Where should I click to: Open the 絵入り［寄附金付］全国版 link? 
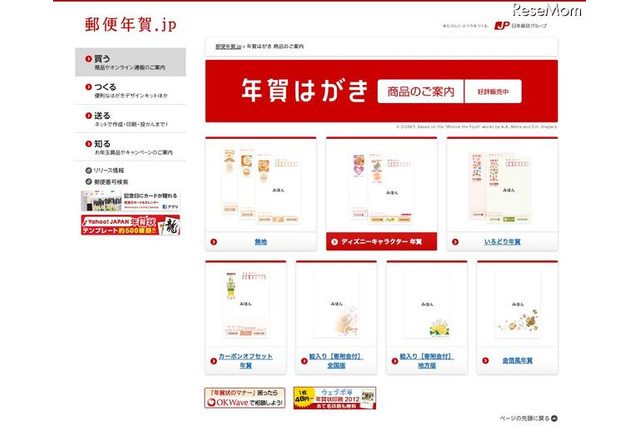[x=336, y=361]
